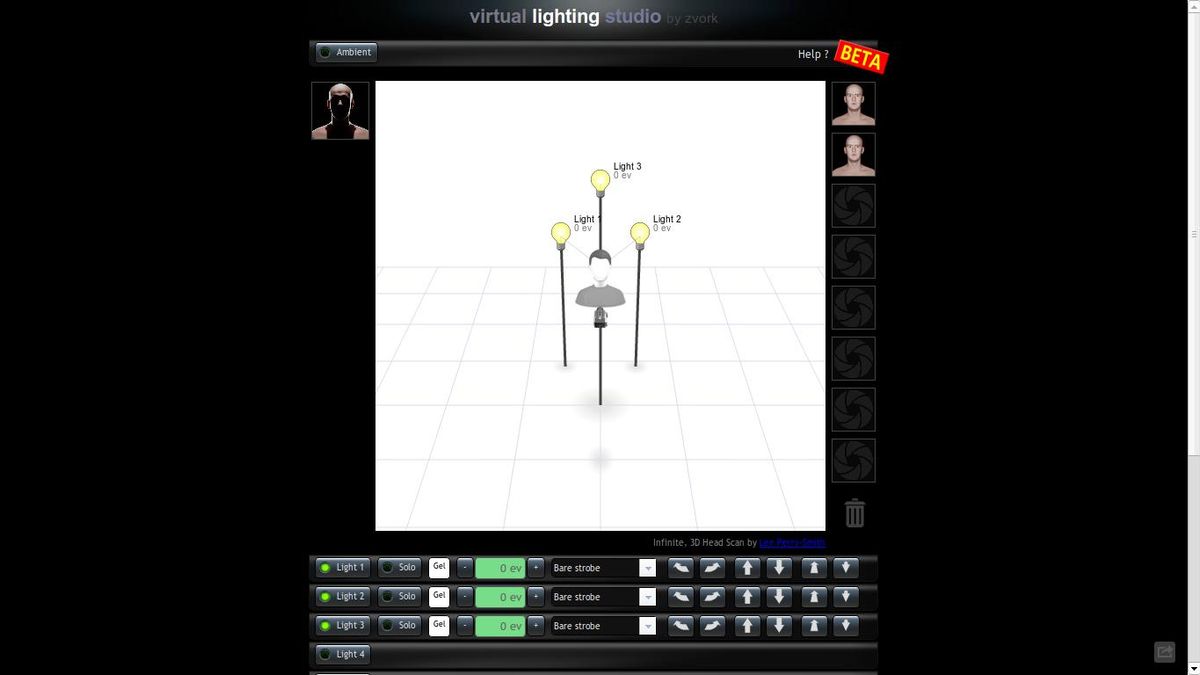The height and width of the screenshot is (675, 1200).
Task: Open Light 2 modifier type dropdown
Action: (604, 597)
